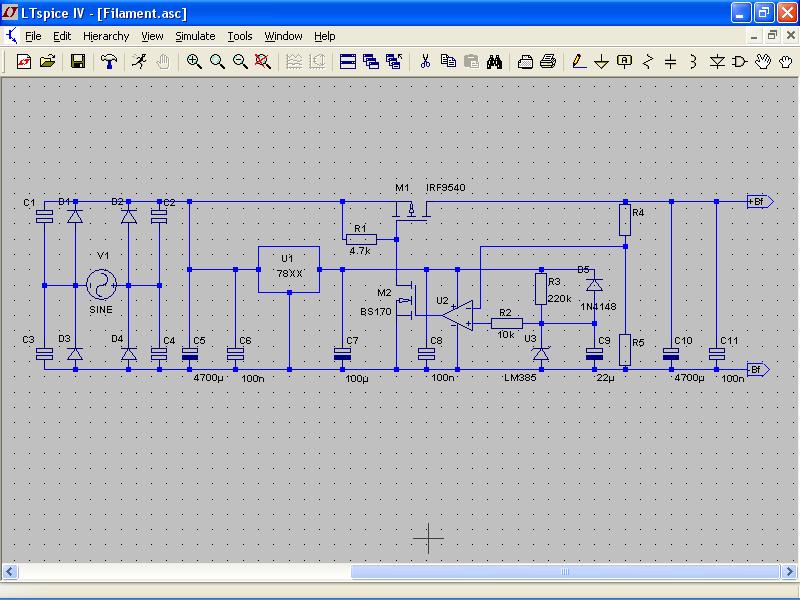This screenshot has width=800, height=600.
Task: Select the Draw Wire pencil tool
Action: coord(578,62)
